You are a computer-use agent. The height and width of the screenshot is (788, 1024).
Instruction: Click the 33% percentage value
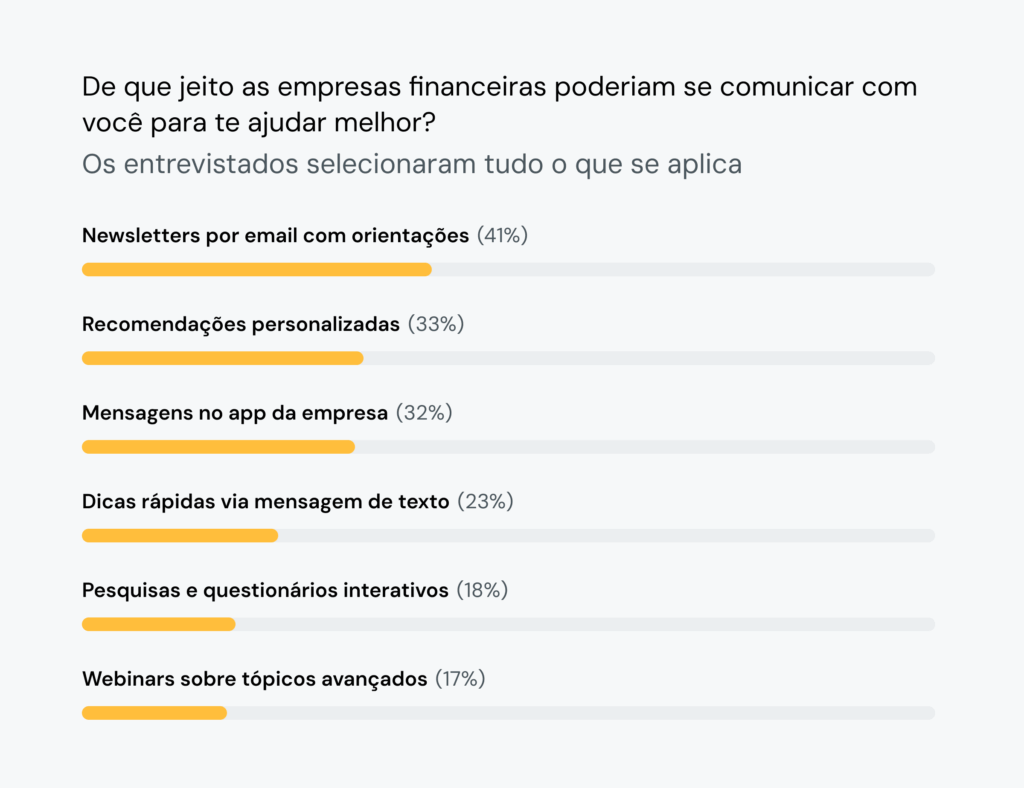(x=436, y=325)
